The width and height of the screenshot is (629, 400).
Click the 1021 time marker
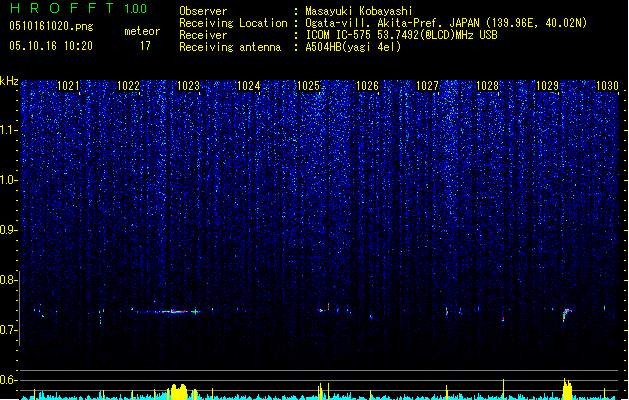pos(68,86)
